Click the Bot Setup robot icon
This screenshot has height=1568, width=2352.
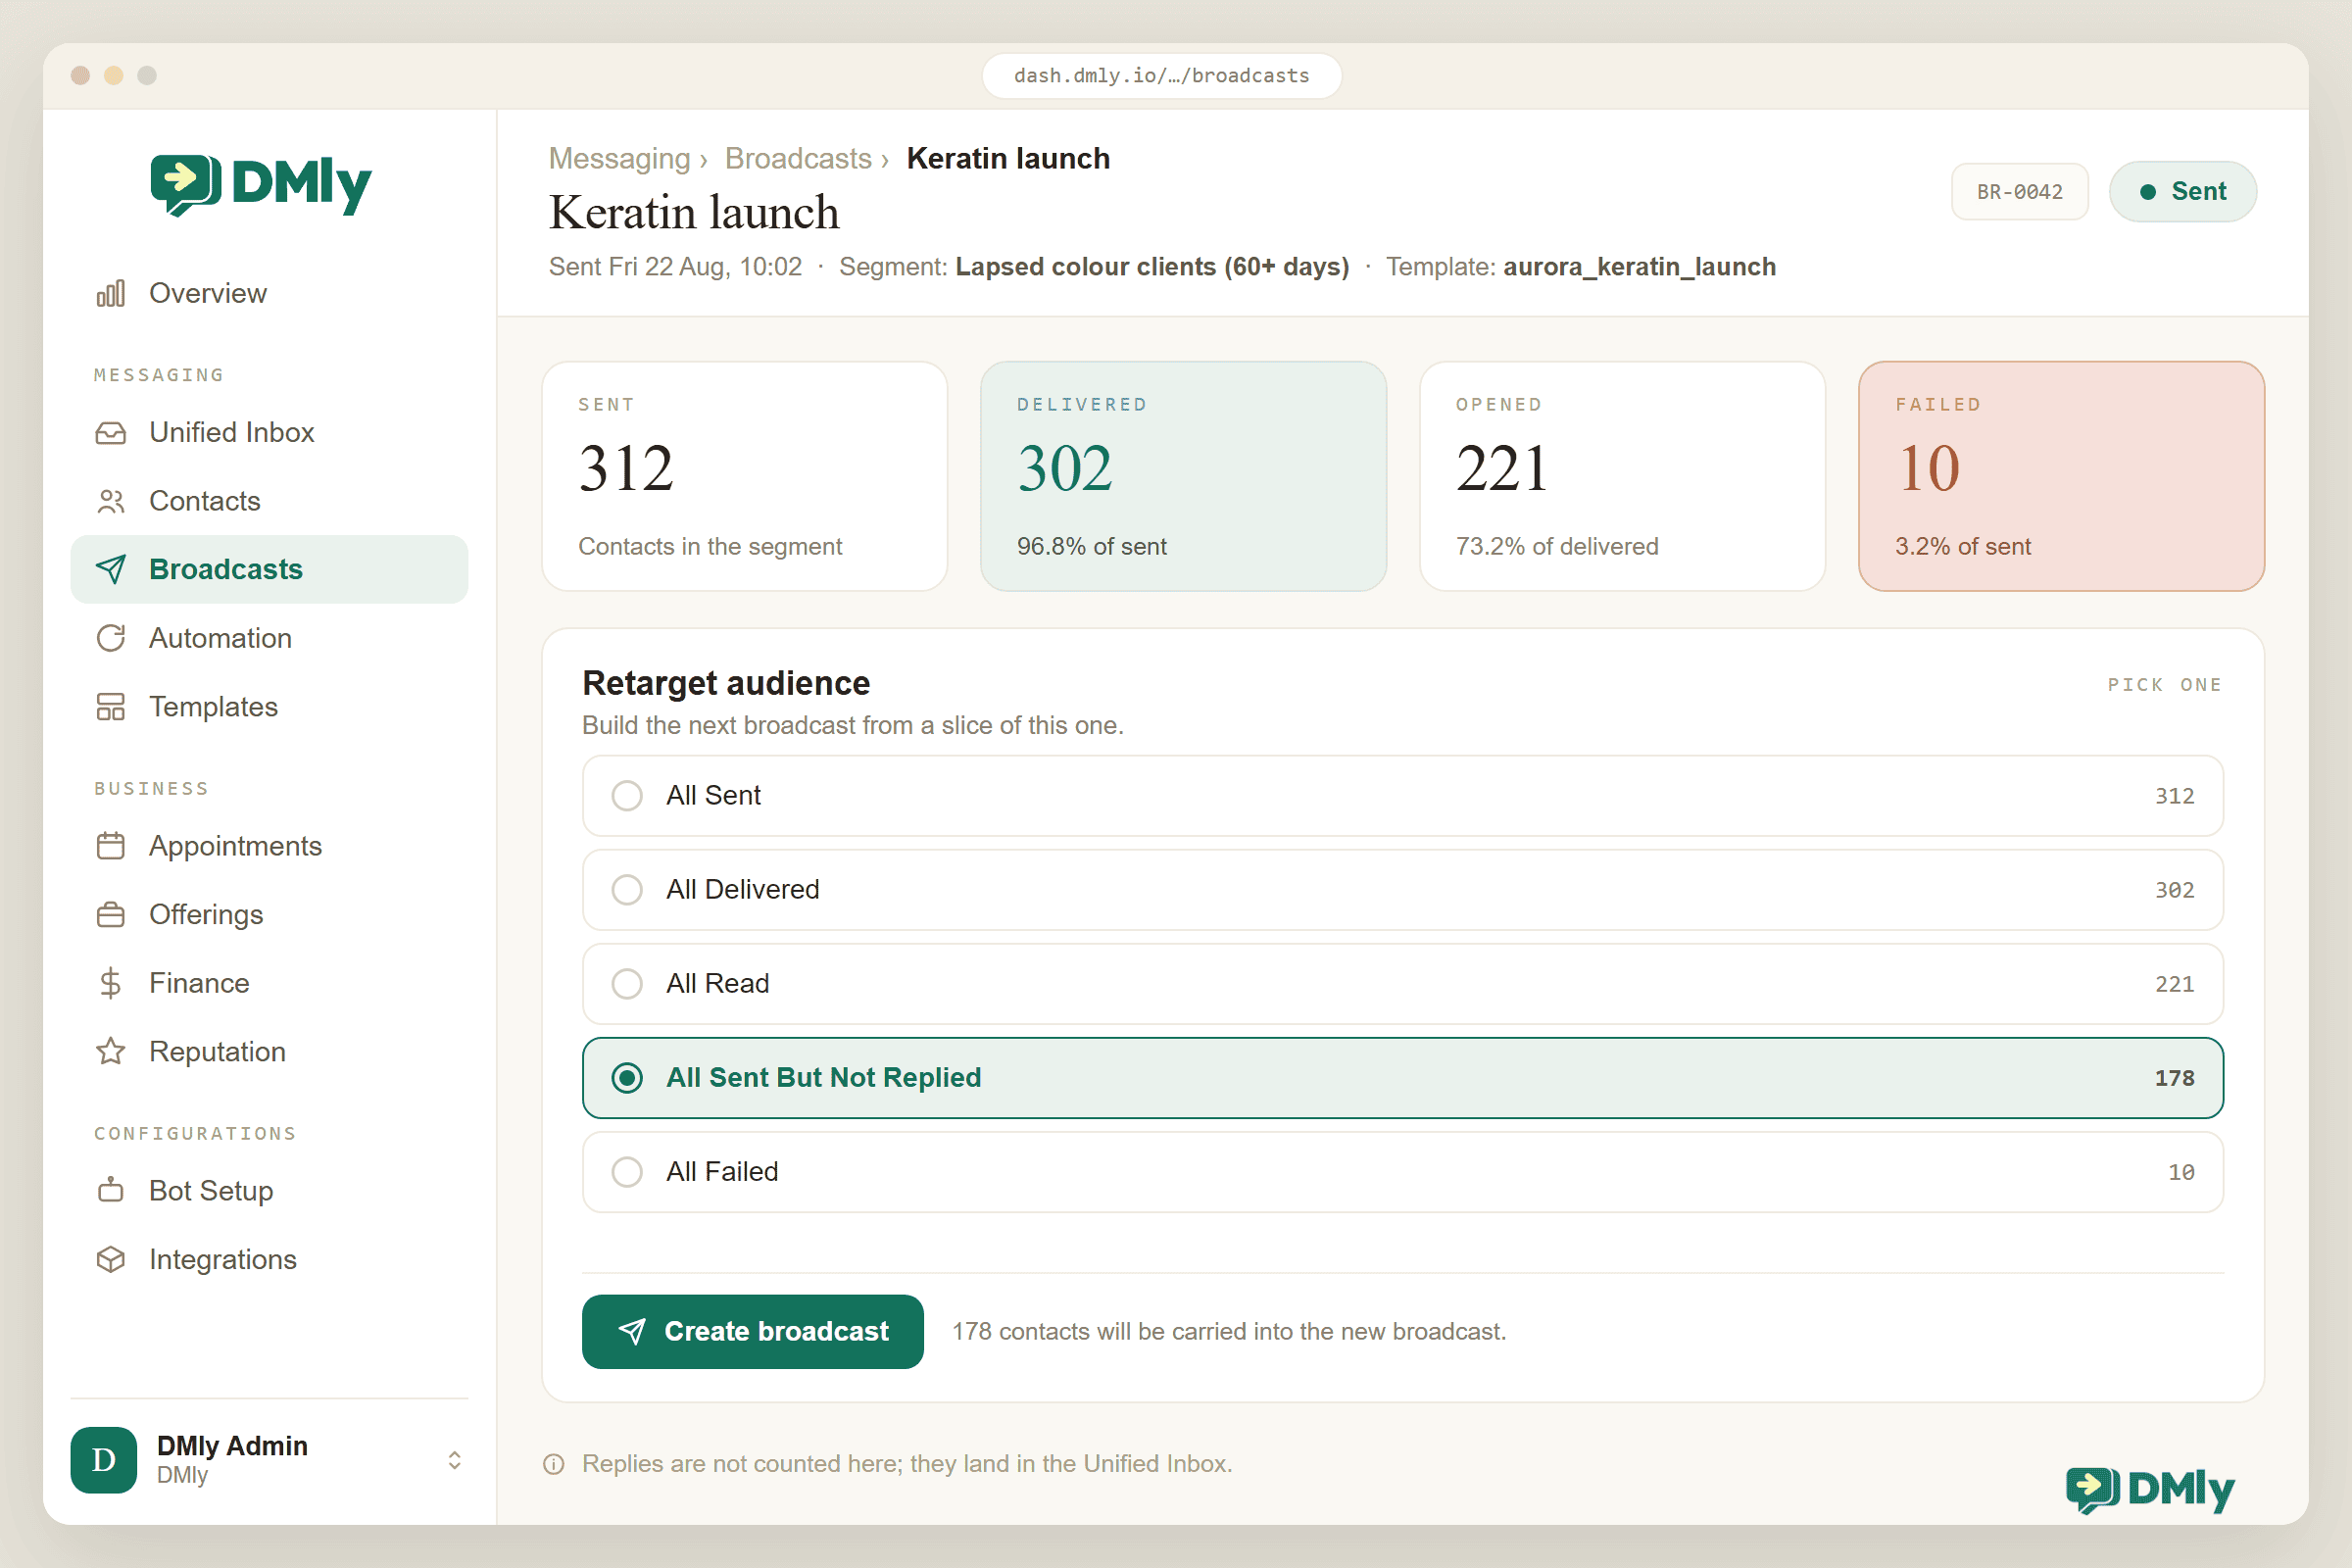pos(111,1190)
